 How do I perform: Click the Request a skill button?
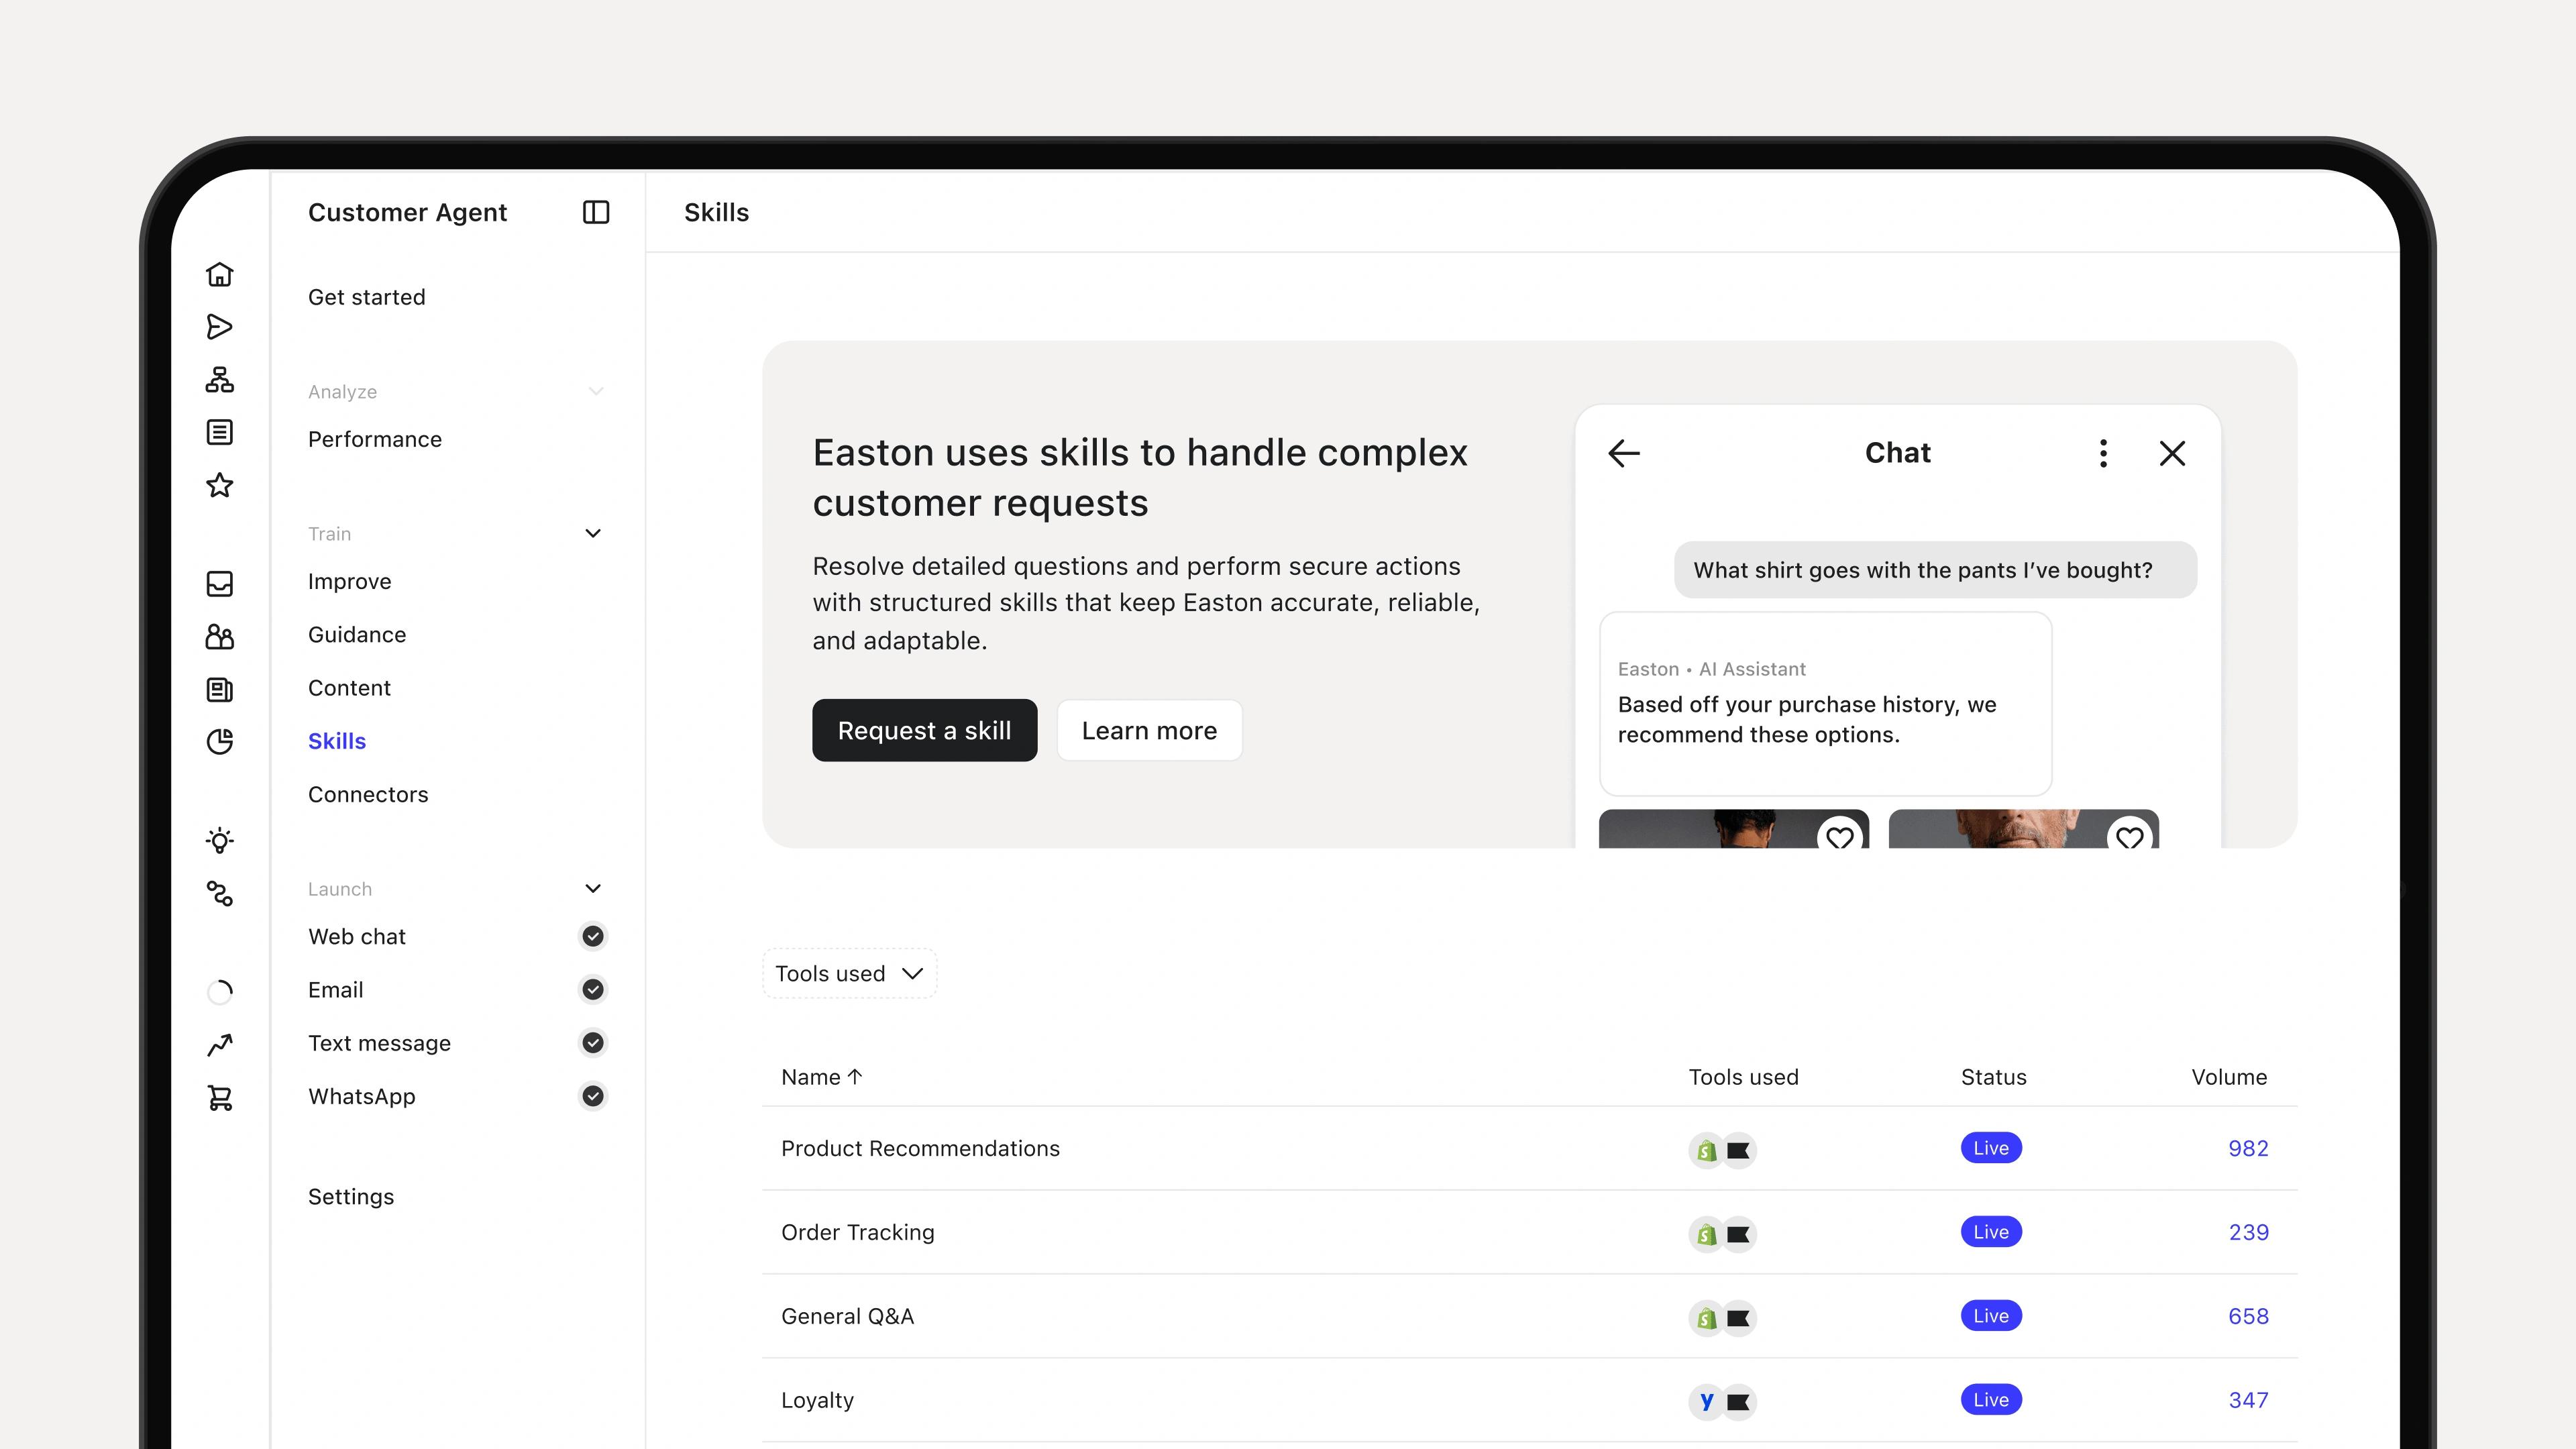click(924, 730)
